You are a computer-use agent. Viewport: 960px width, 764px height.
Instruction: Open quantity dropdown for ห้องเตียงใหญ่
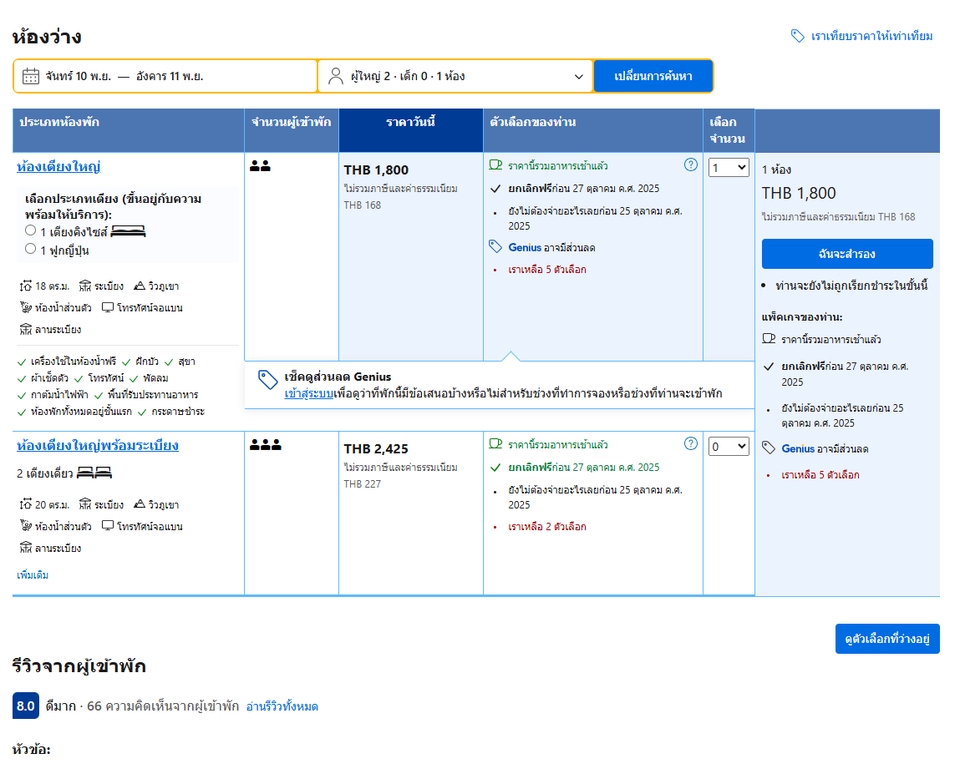click(x=728, y=168)
